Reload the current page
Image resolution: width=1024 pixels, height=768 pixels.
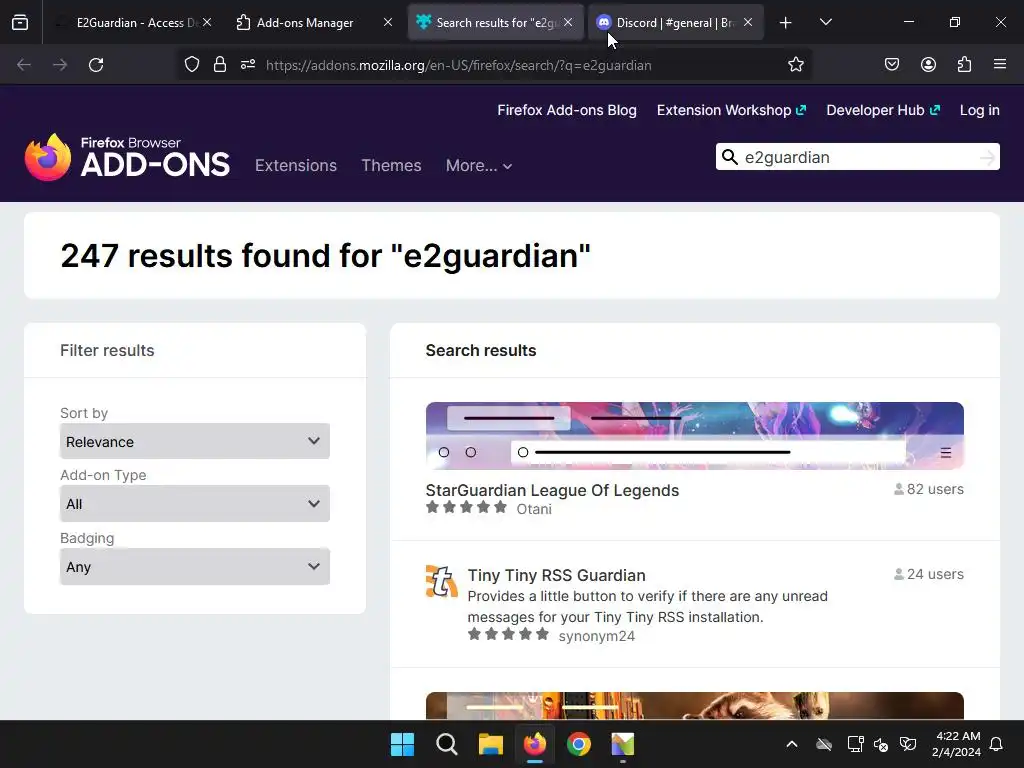point(96,65)
